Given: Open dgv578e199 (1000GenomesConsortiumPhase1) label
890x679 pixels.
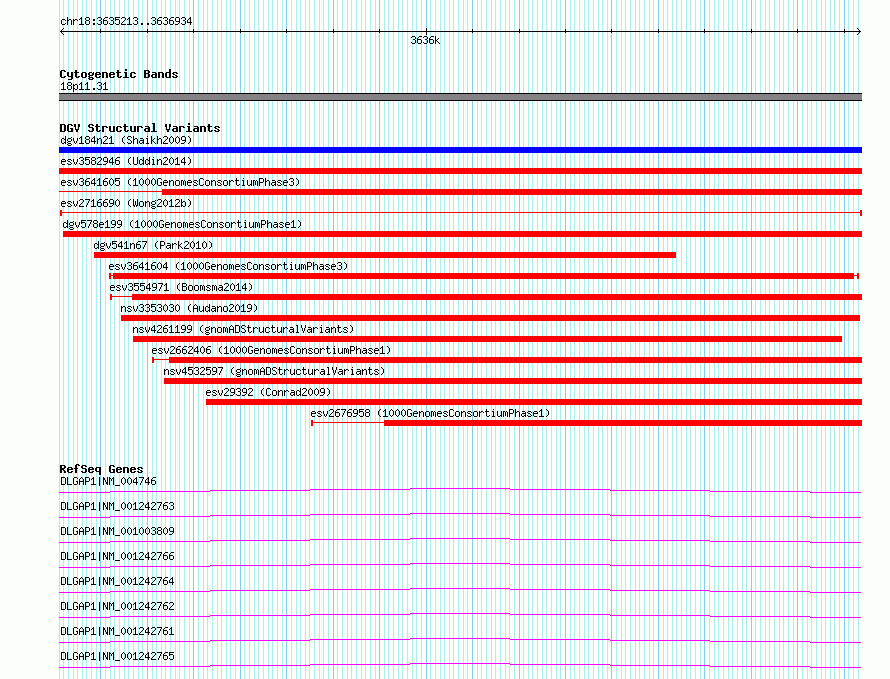Looking at the screenshot, I should 182,224.
